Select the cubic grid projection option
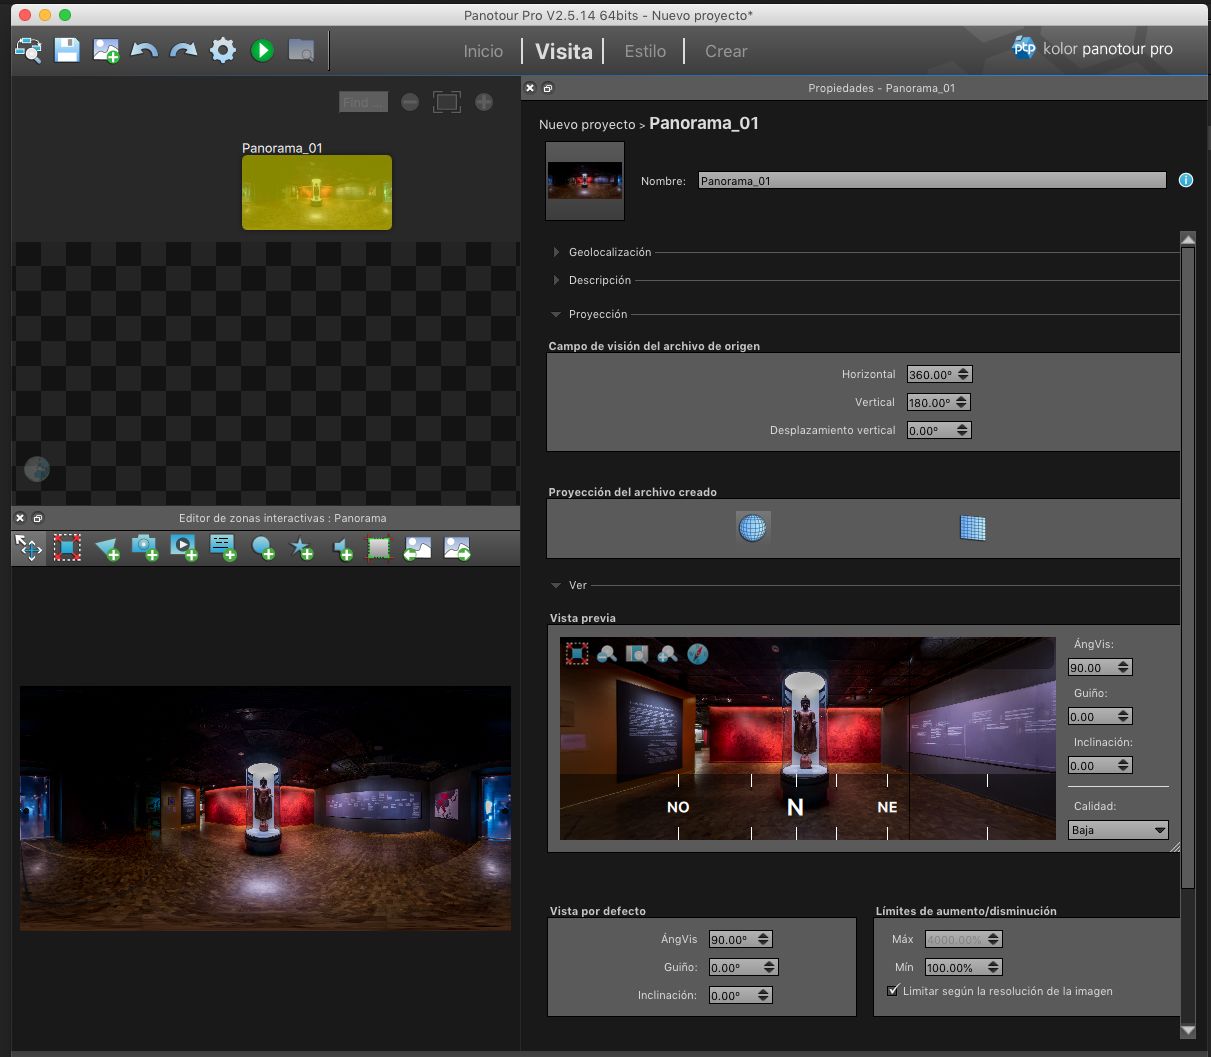 pos(972,527)
